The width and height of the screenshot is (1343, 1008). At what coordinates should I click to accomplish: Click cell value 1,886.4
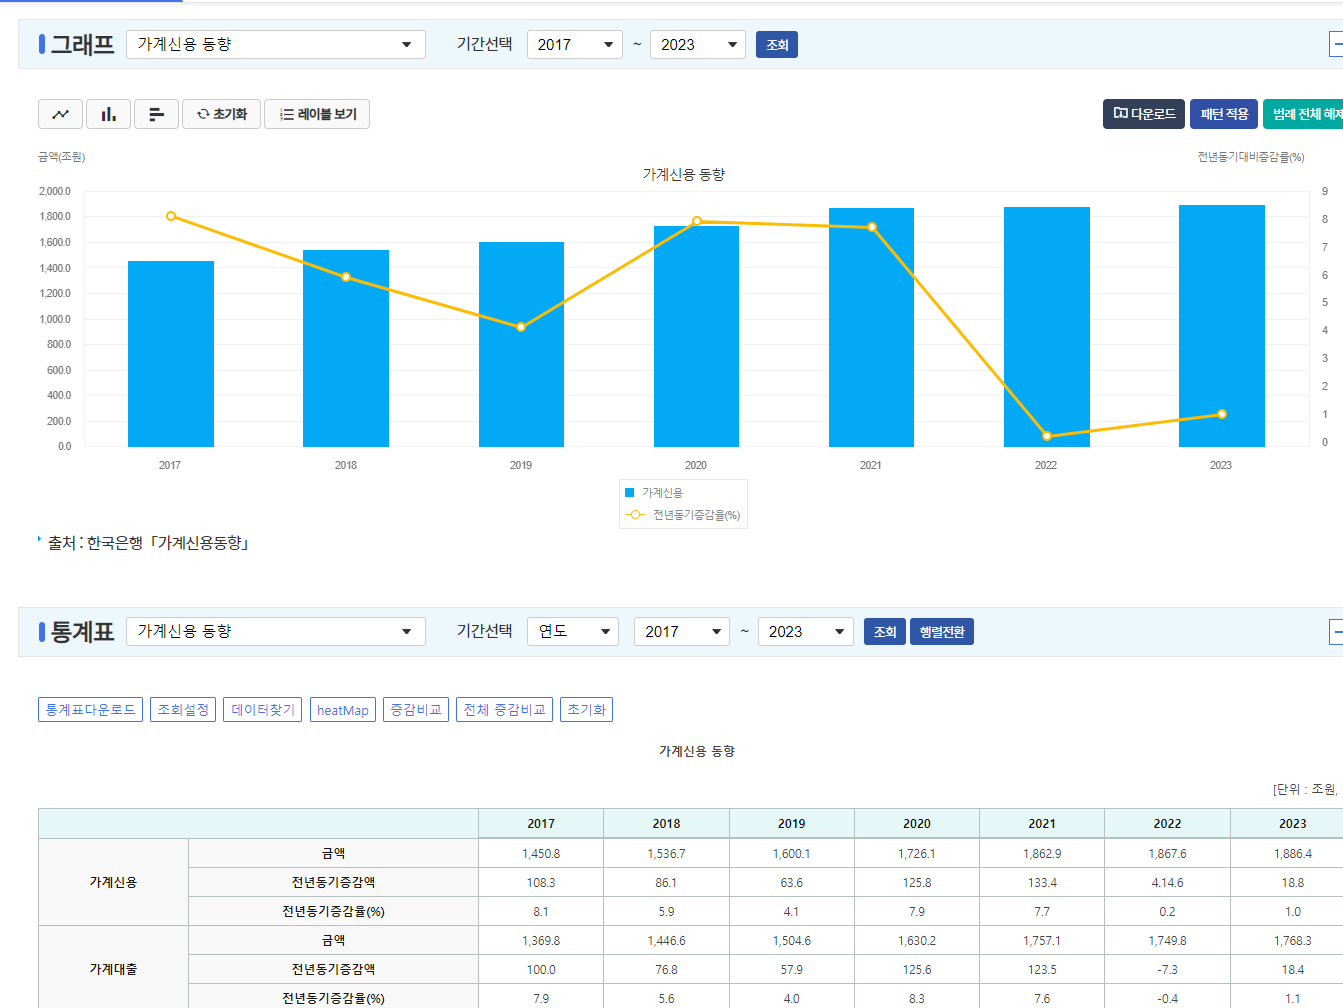pyautogui.click(x=1292, y=854)
